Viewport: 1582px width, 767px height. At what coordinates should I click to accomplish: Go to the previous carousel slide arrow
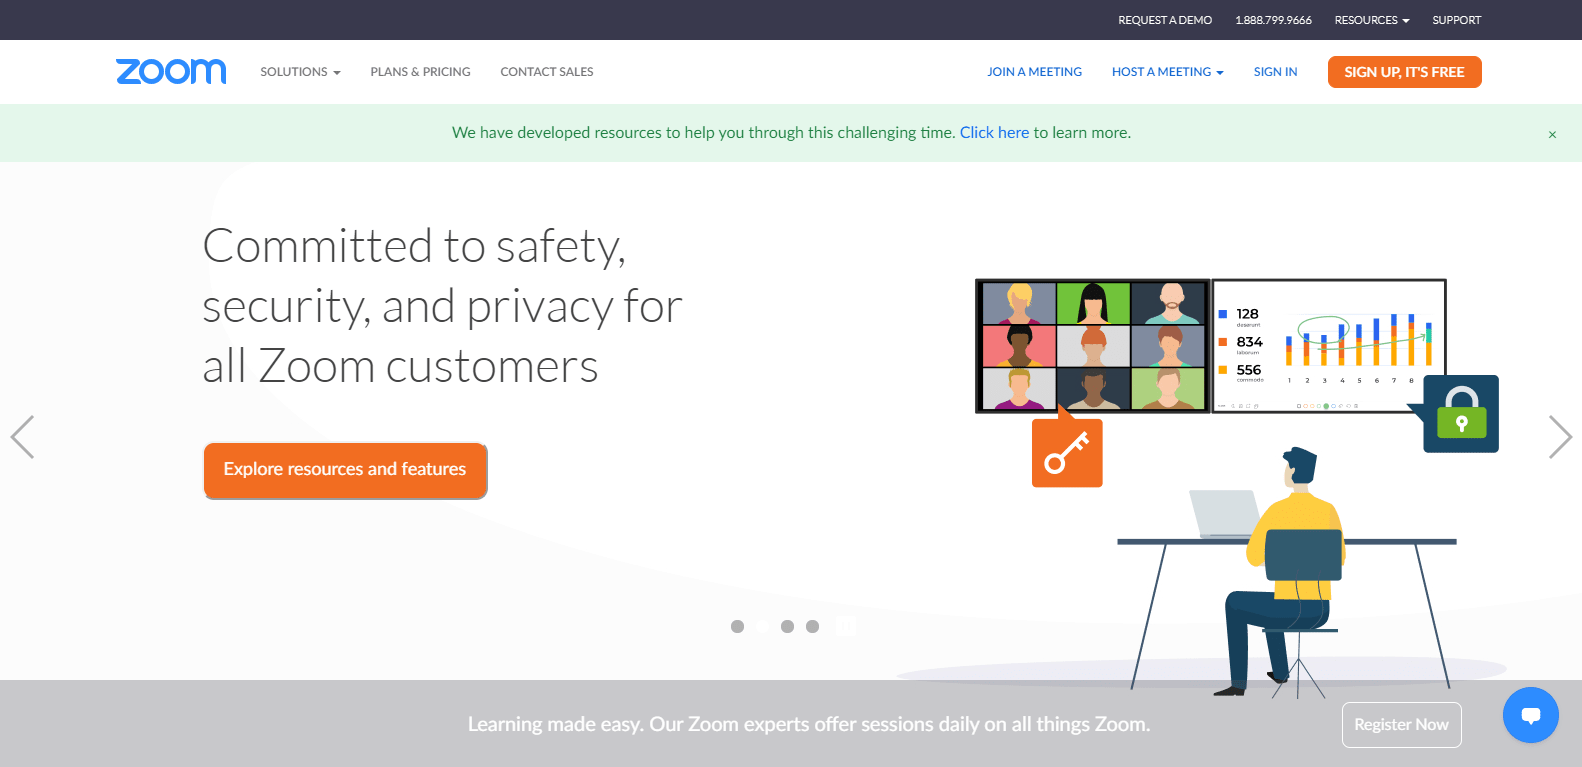click(22, 437)
